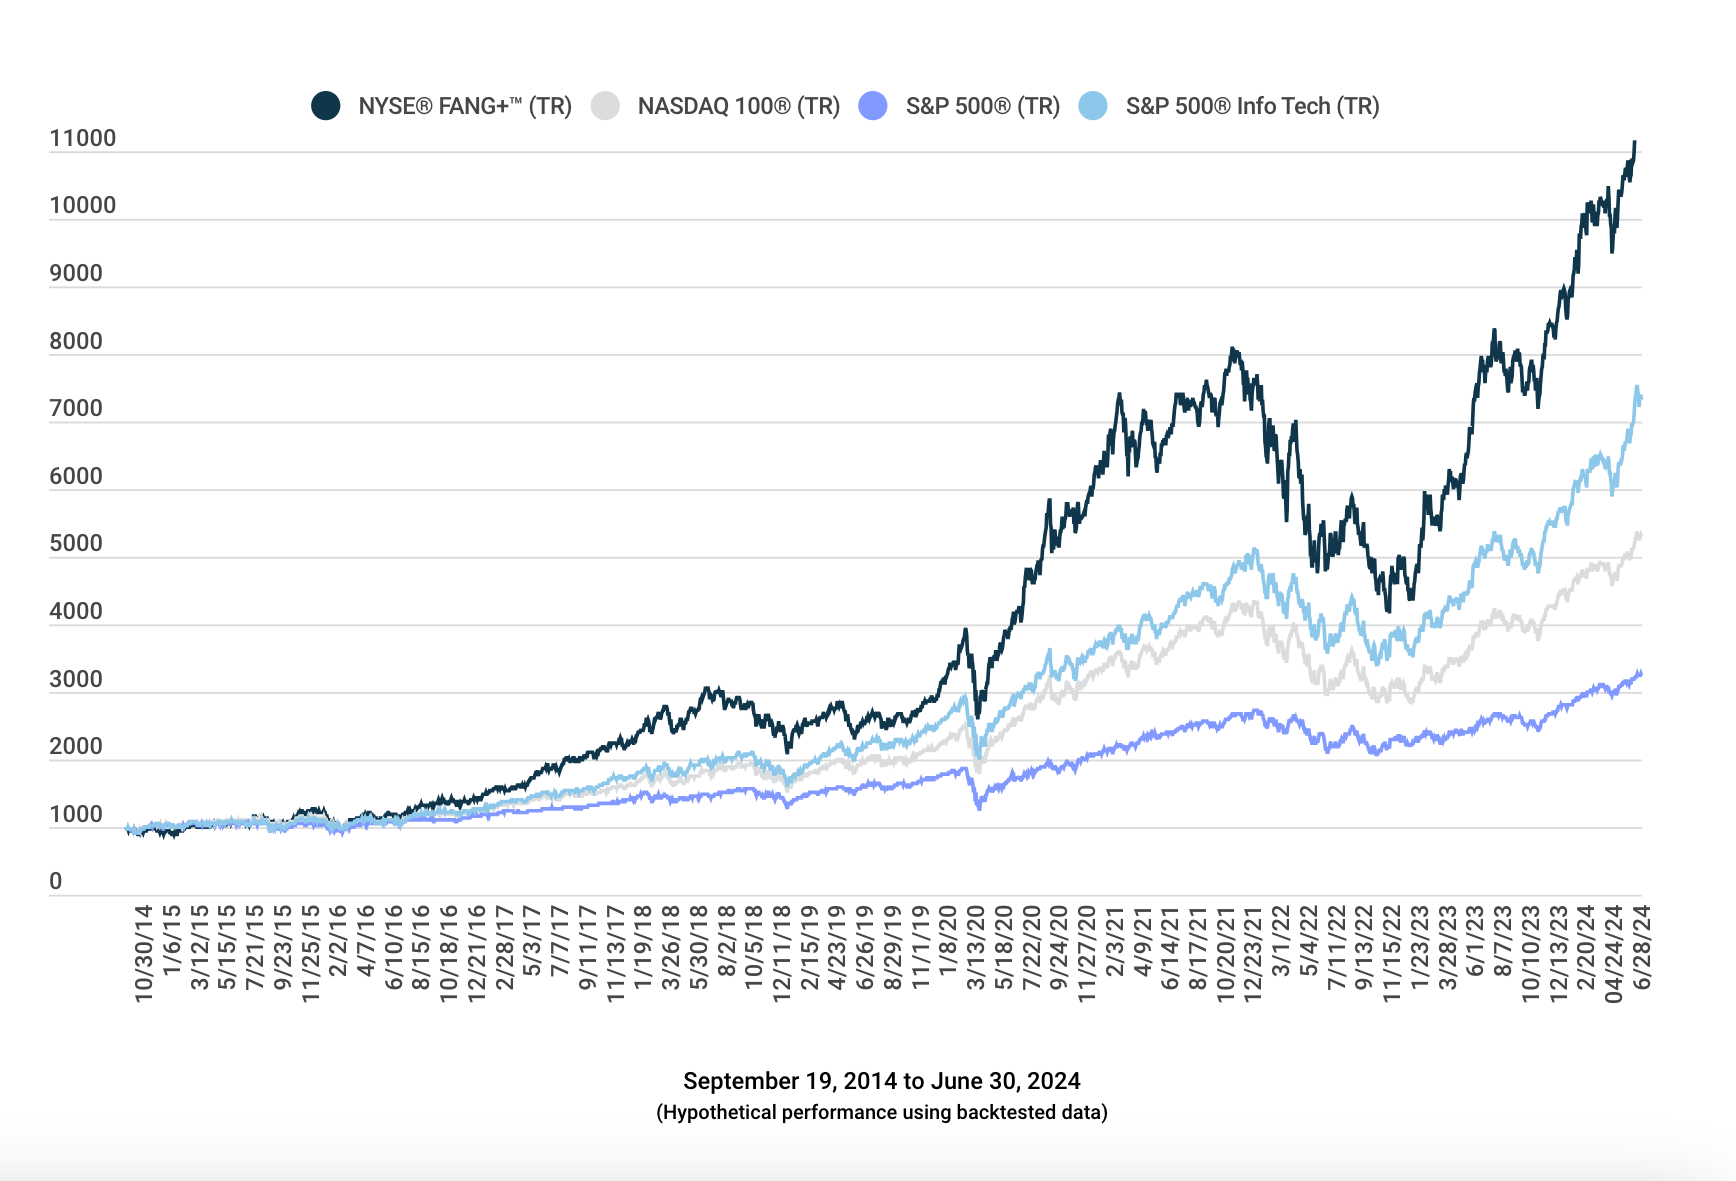Click the 7/22/20 date label
The width and height of the screenshot is (1736, 1181).
coord(1031,947)
